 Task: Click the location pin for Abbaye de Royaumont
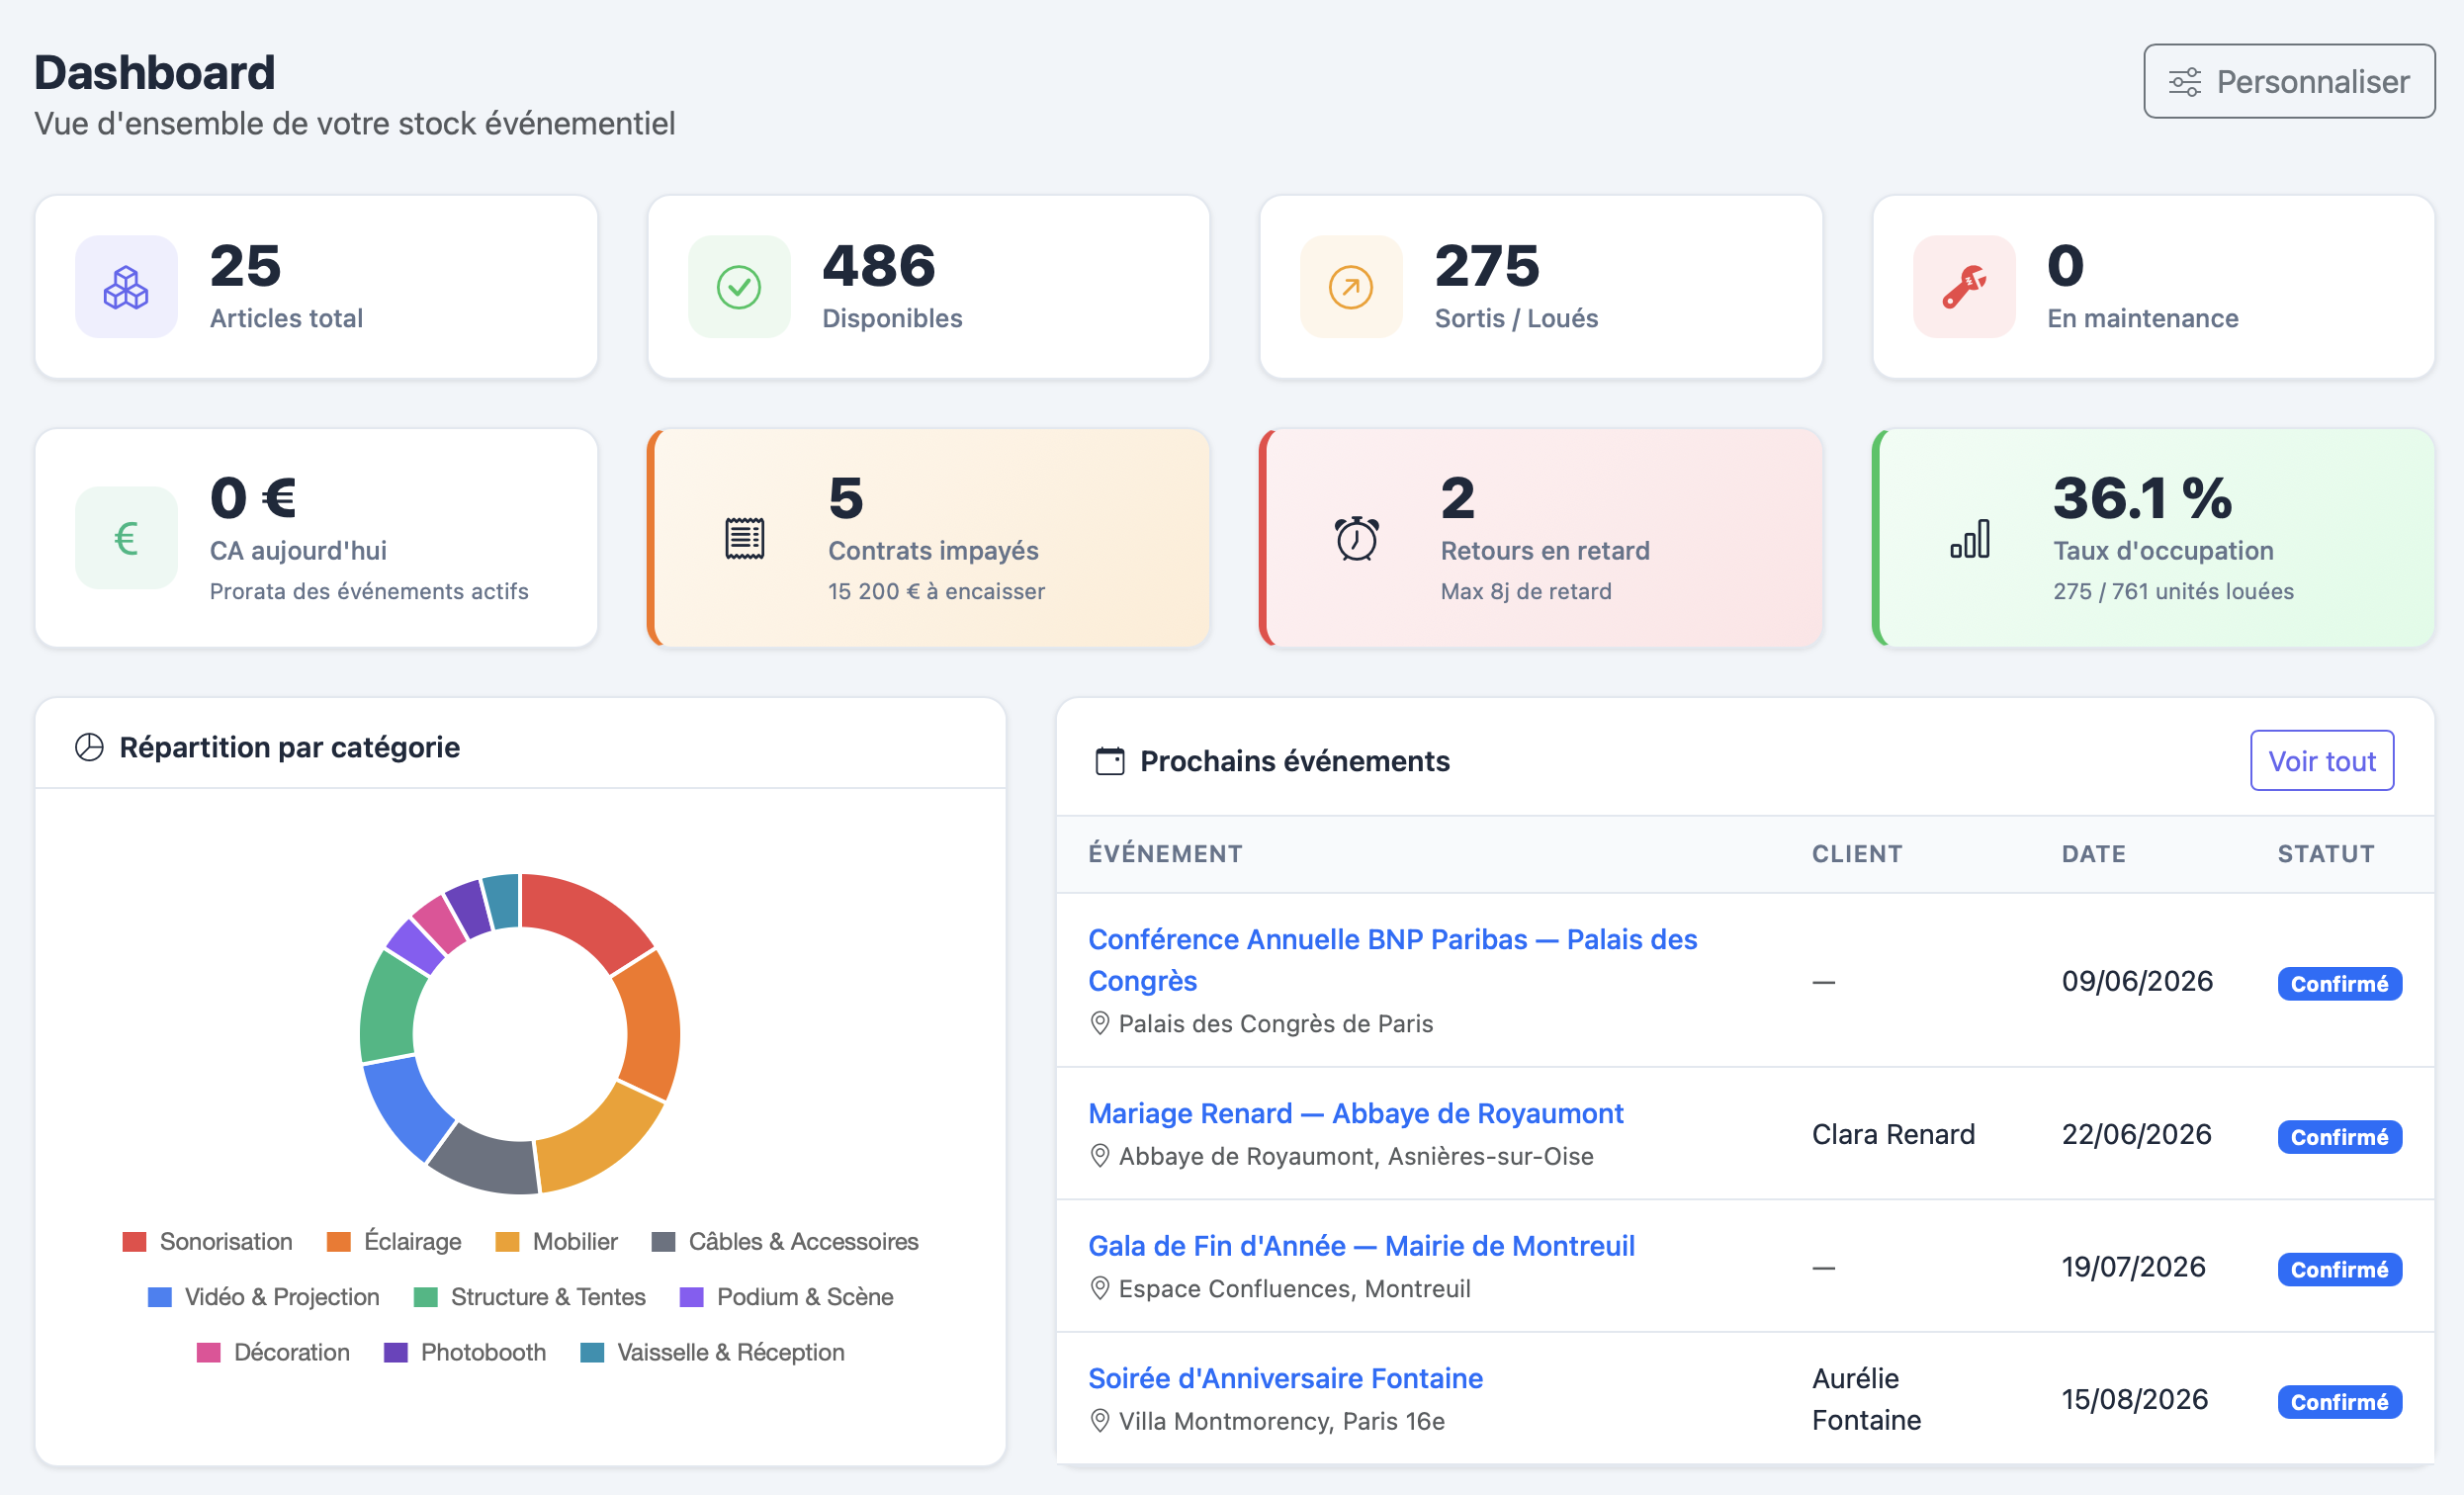click(1099, 1156)
